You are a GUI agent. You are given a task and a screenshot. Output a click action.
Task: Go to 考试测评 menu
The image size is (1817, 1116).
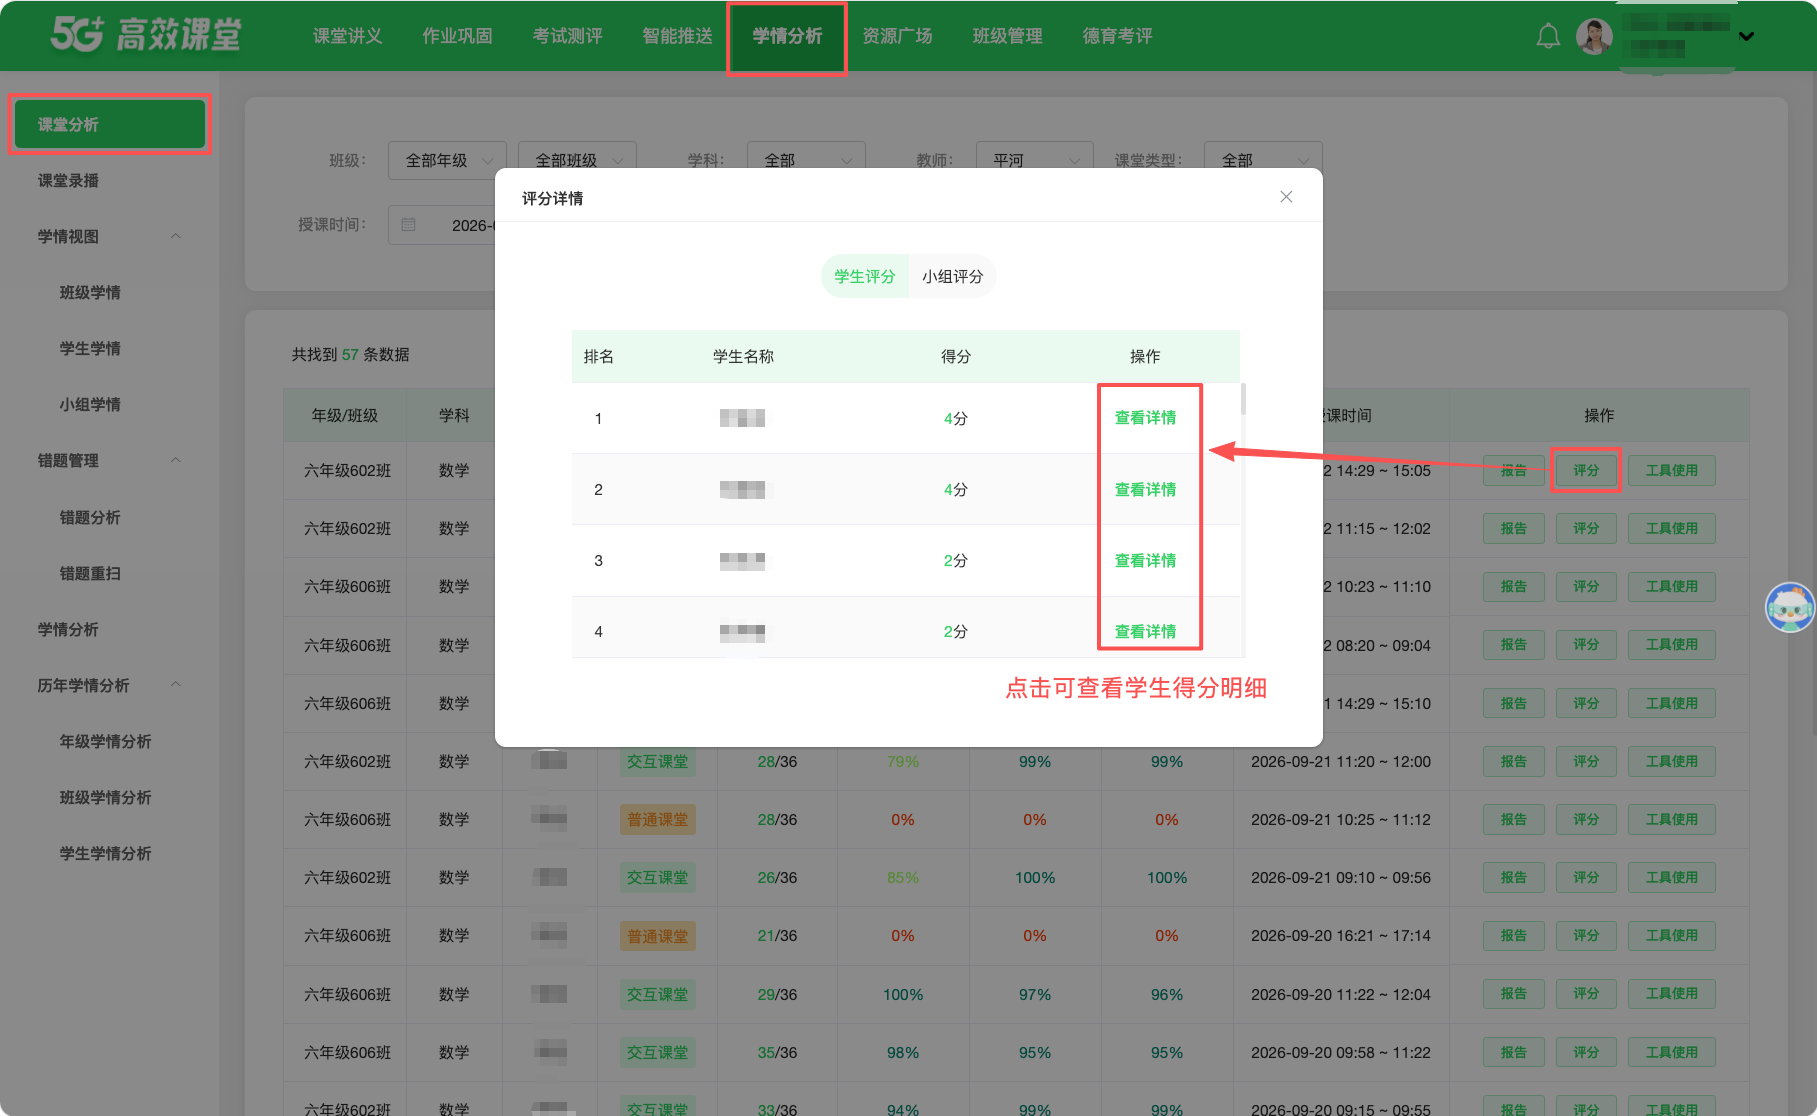567,36
